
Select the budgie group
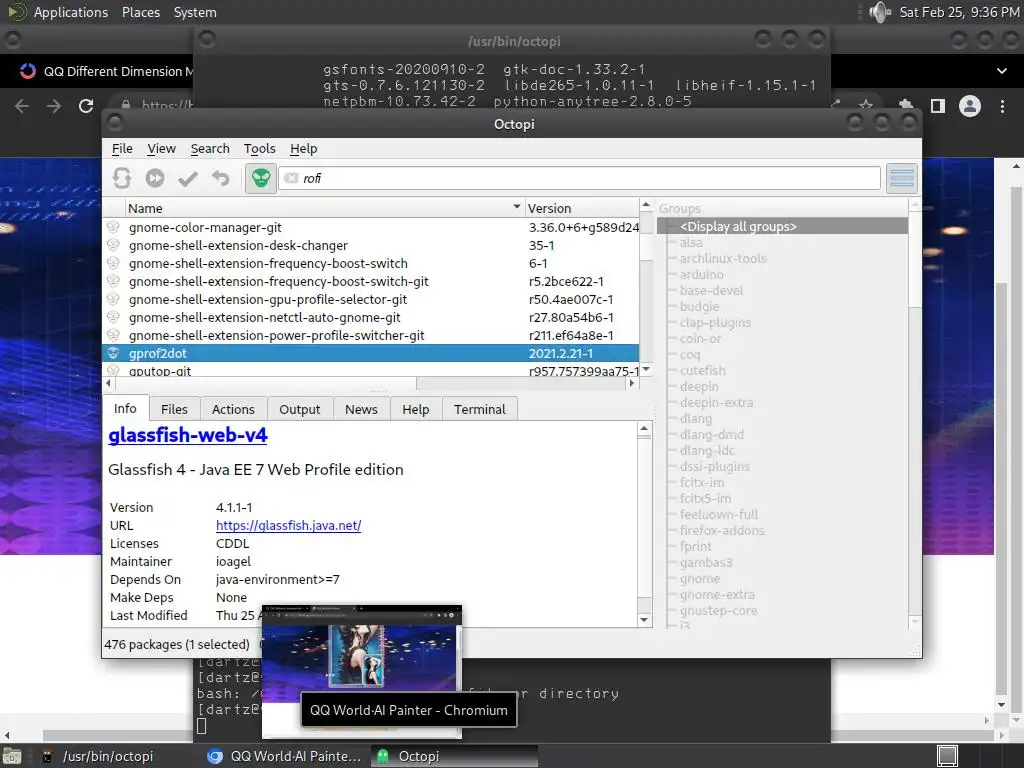tap(699, 306)
